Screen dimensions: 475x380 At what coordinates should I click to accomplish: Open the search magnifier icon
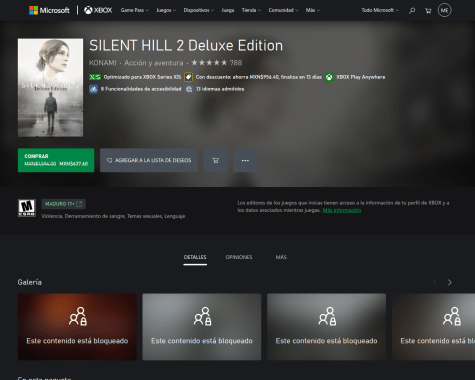[412, 11]
